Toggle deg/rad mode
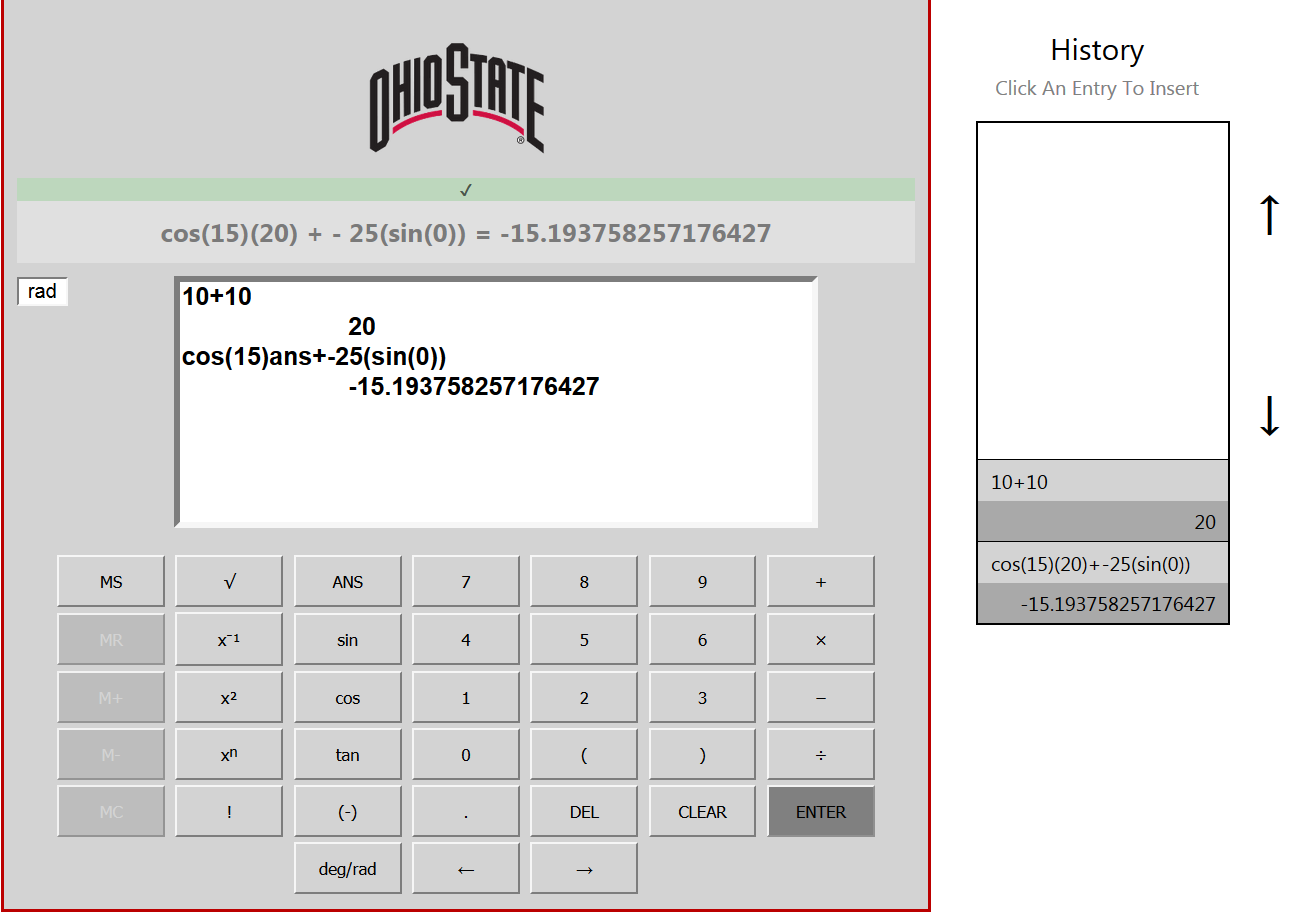Screen dimensions: 1289x914 point(347,867)
